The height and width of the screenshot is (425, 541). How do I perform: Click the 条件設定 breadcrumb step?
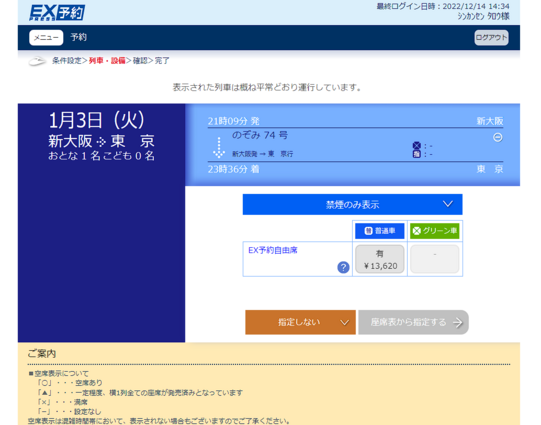(67, 61)
